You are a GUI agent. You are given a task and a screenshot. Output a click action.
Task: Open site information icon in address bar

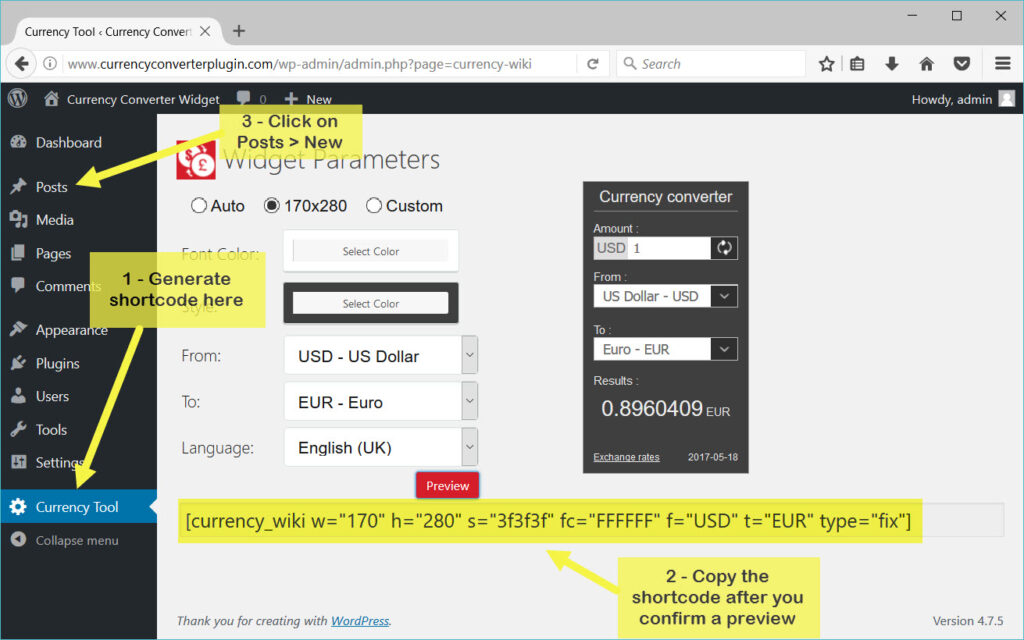(50, 63)
